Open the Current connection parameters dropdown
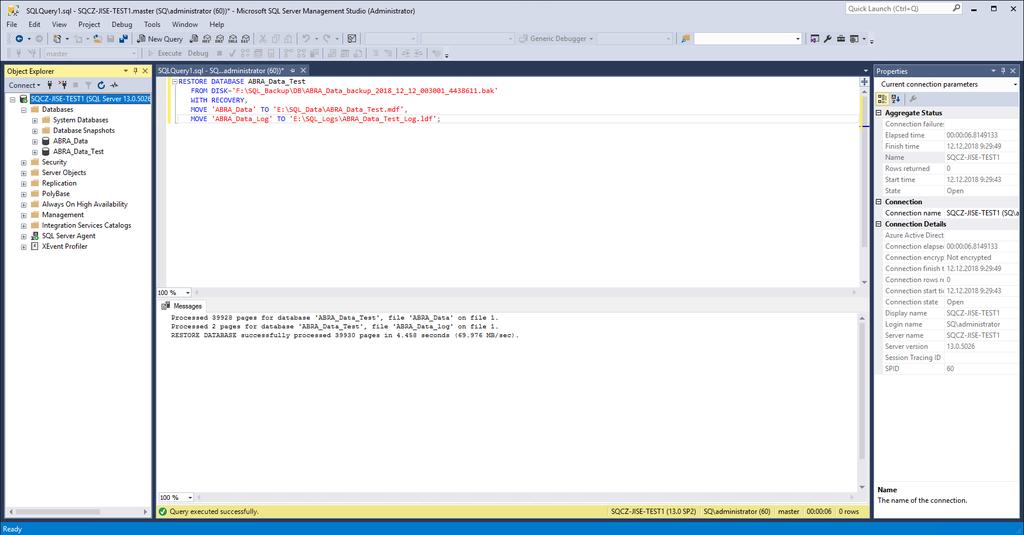The image size is (1024, 535). click(x=1015, y=84)
